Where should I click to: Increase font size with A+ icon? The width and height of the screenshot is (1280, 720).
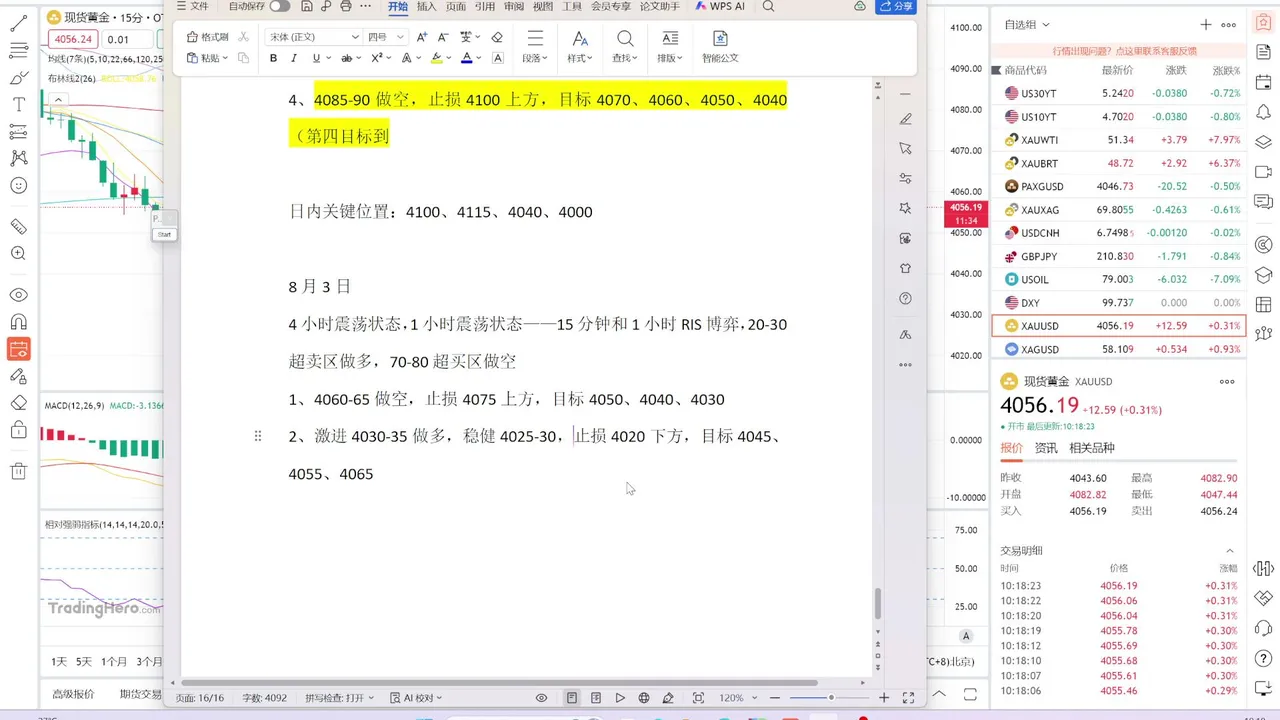coord(422,37)
